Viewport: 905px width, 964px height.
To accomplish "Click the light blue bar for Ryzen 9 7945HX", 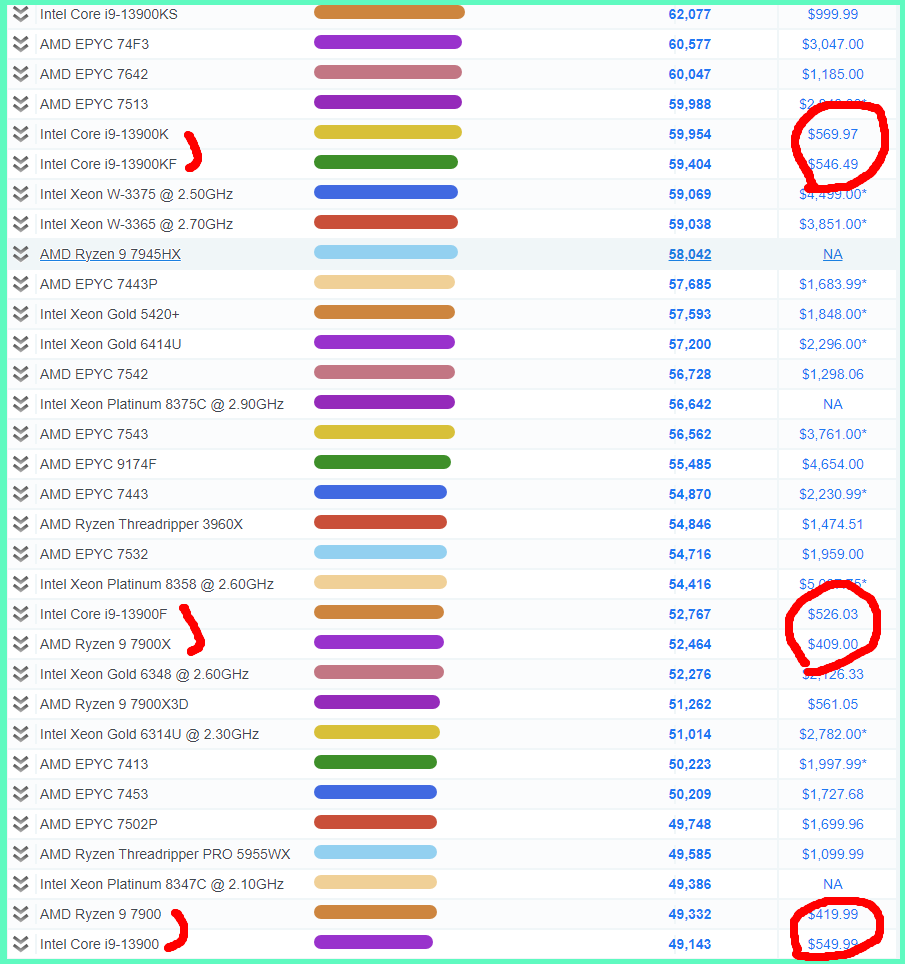I will [x=385, y=252].
